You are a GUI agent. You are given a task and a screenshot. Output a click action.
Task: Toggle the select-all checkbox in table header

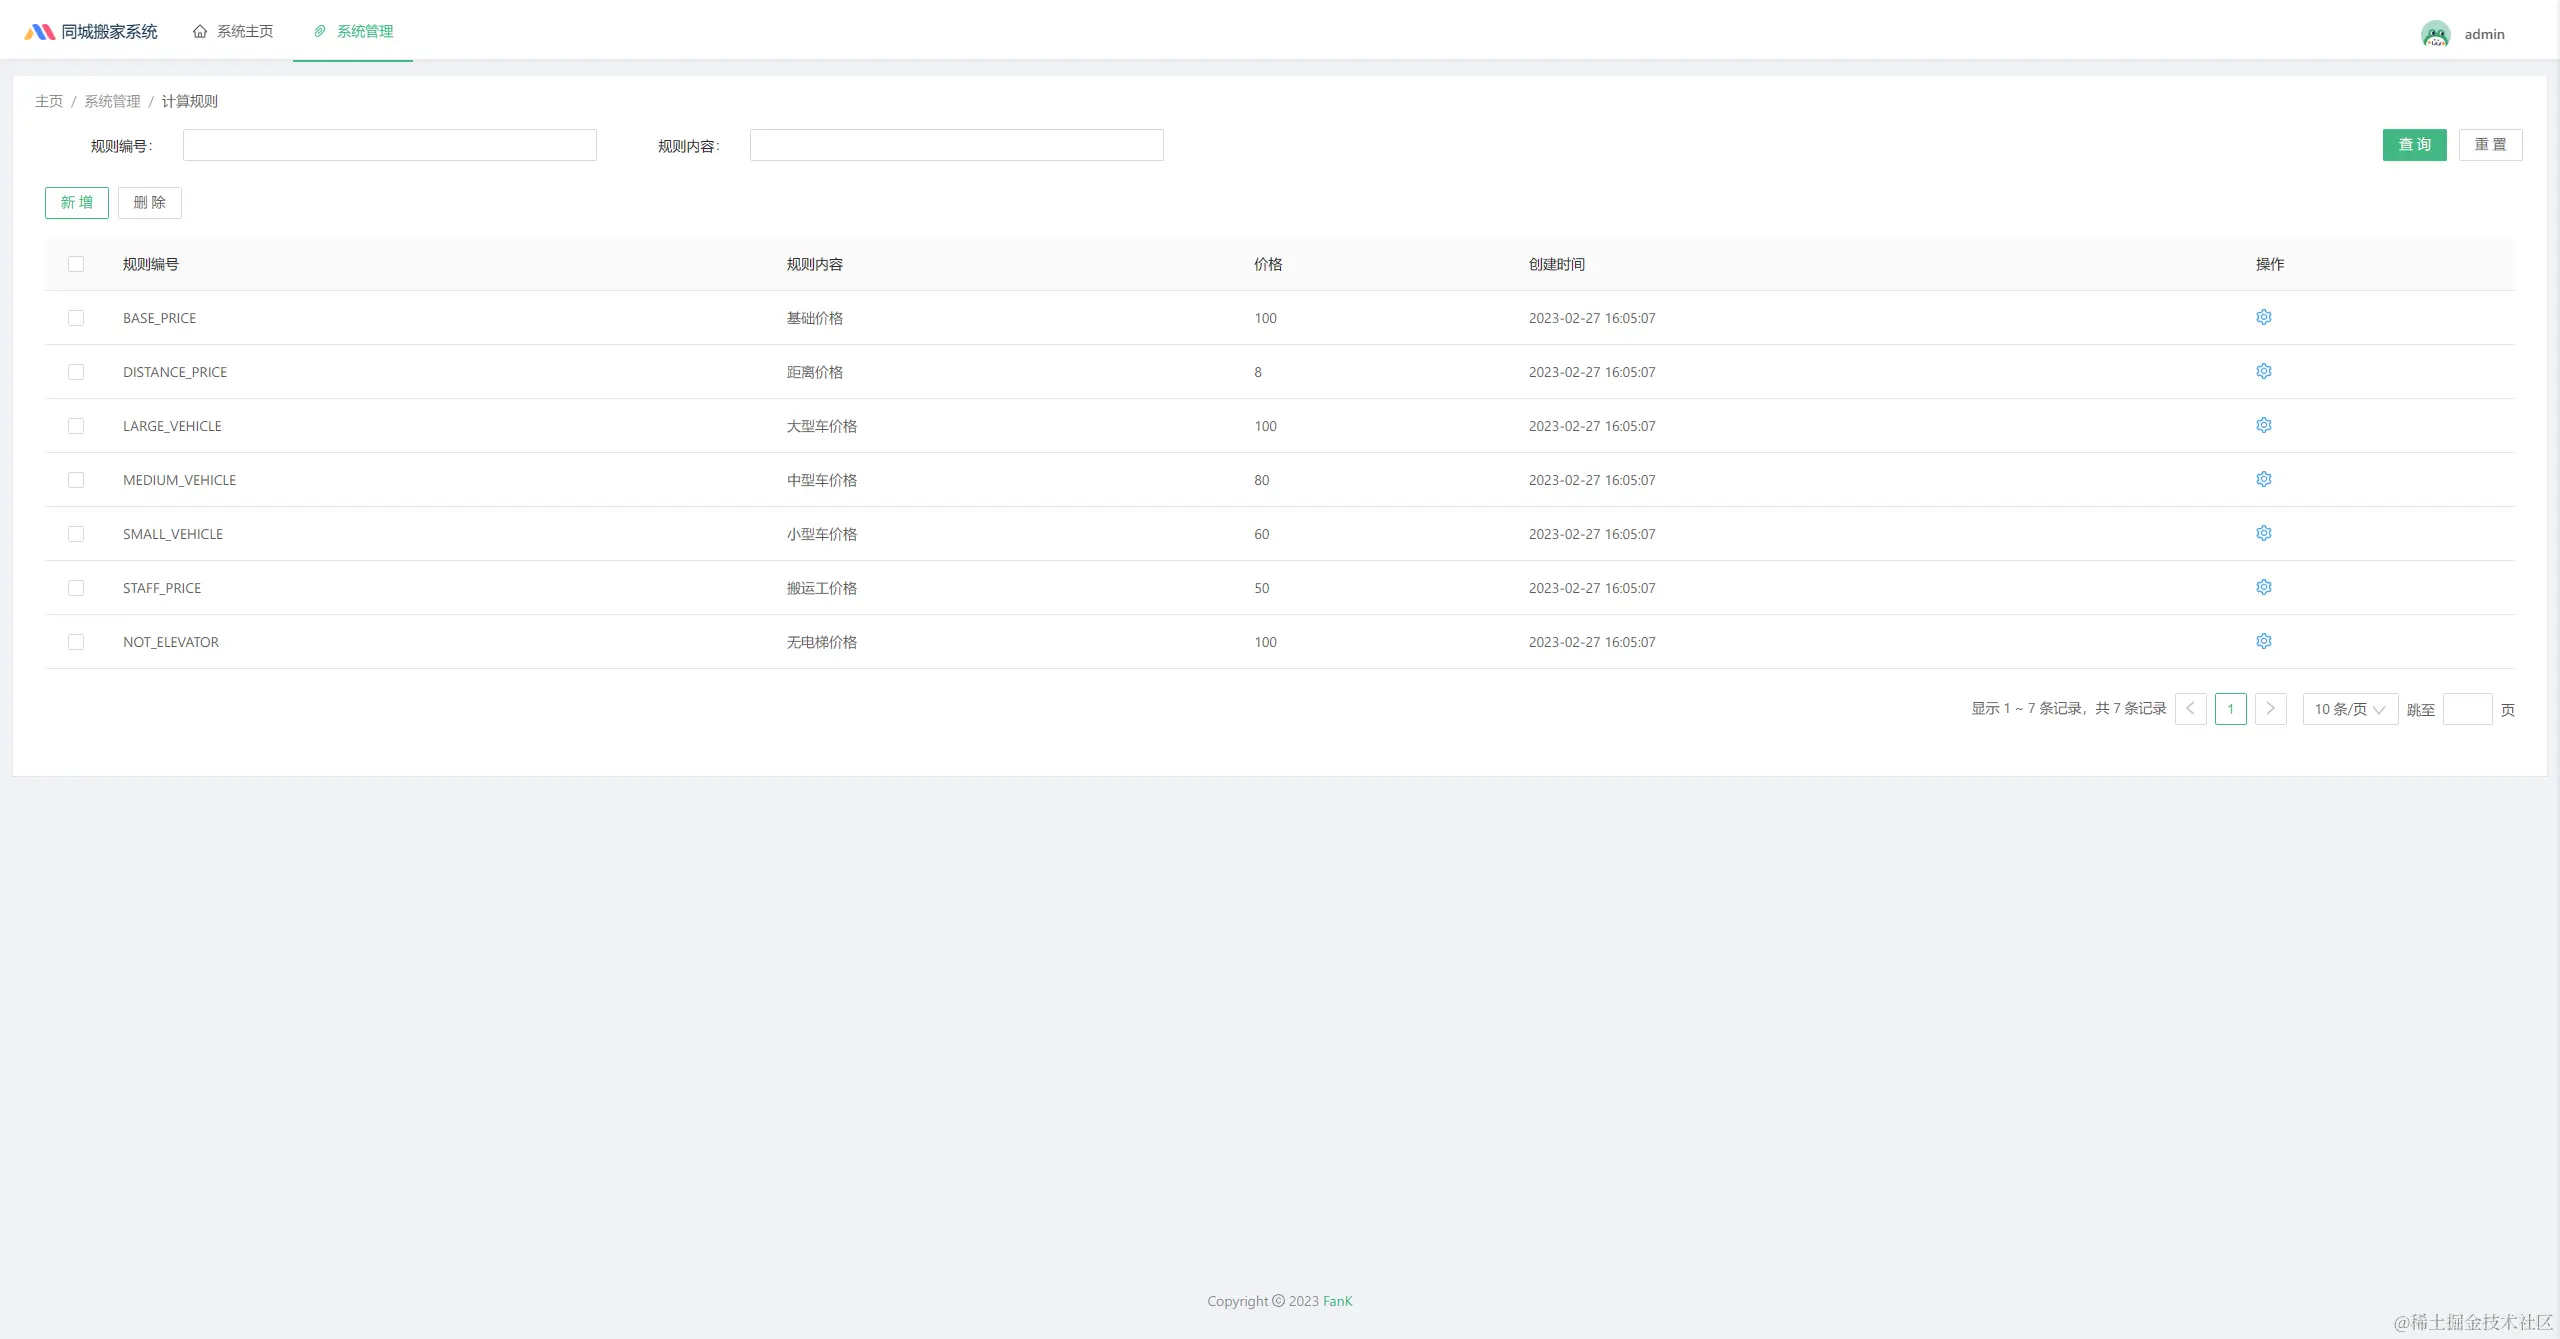[x=76, y=264]
